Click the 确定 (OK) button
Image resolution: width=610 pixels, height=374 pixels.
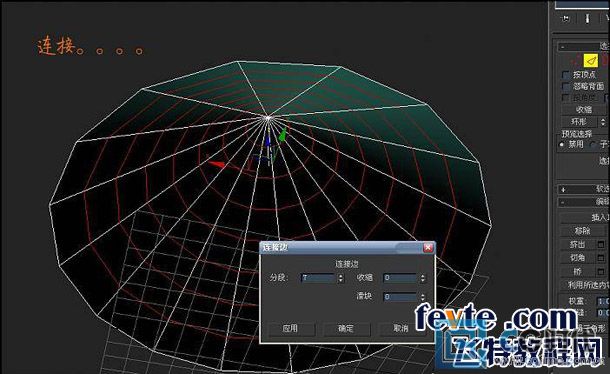click(x=346, y=328)
